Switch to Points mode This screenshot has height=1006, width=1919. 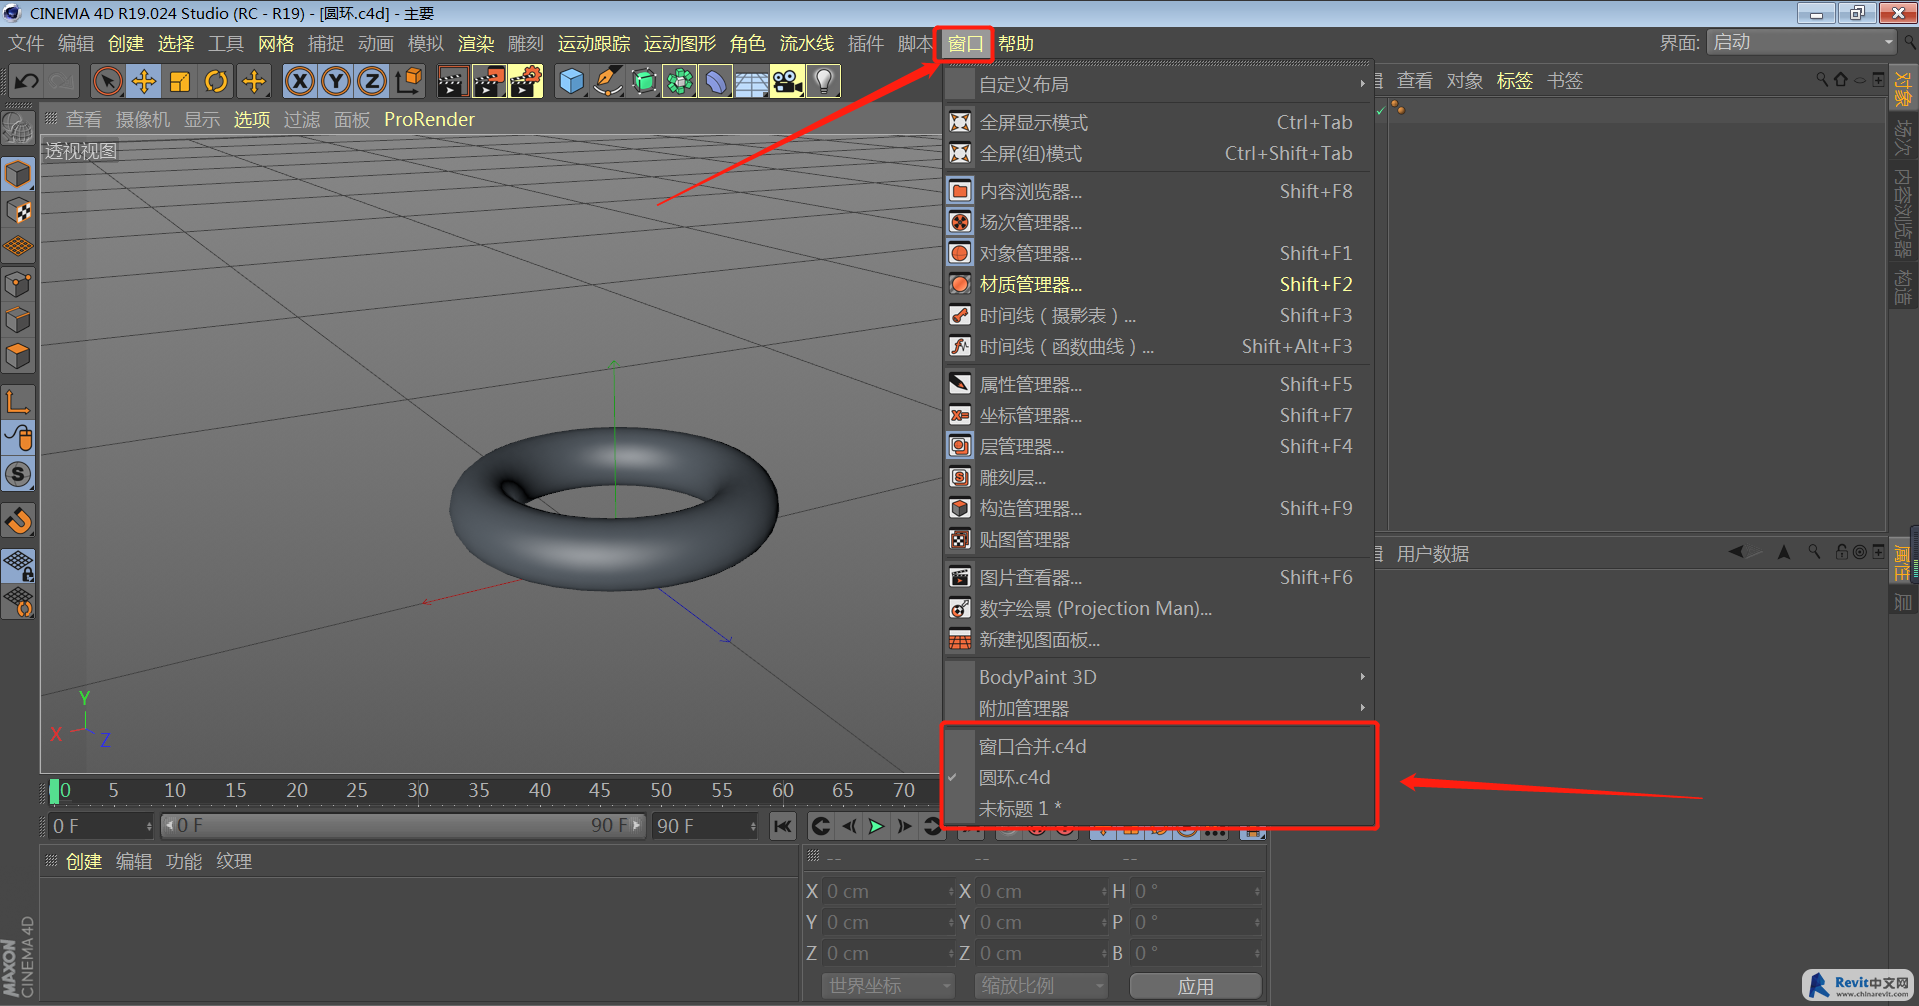18,284
